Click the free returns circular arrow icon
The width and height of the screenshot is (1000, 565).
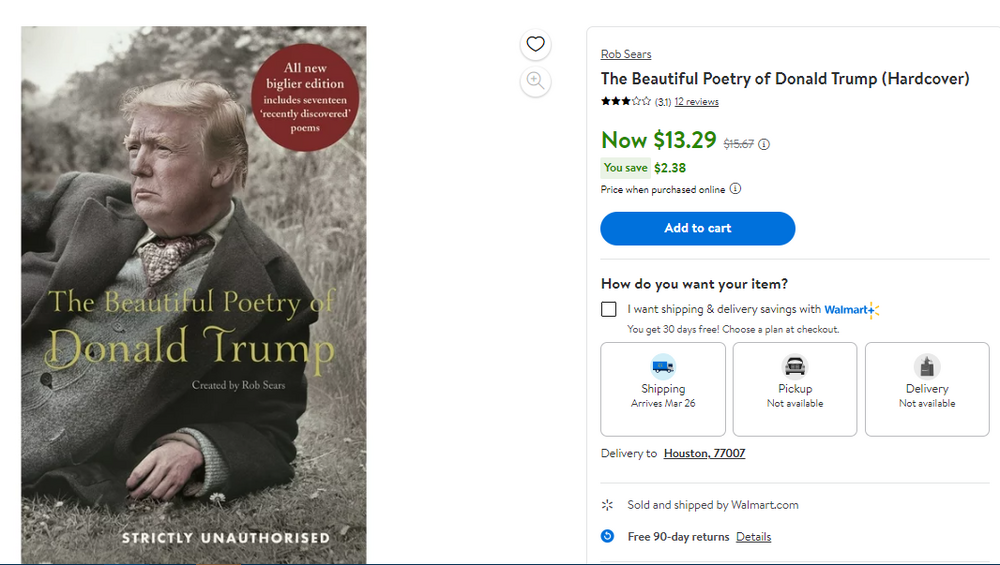[607, 536]
